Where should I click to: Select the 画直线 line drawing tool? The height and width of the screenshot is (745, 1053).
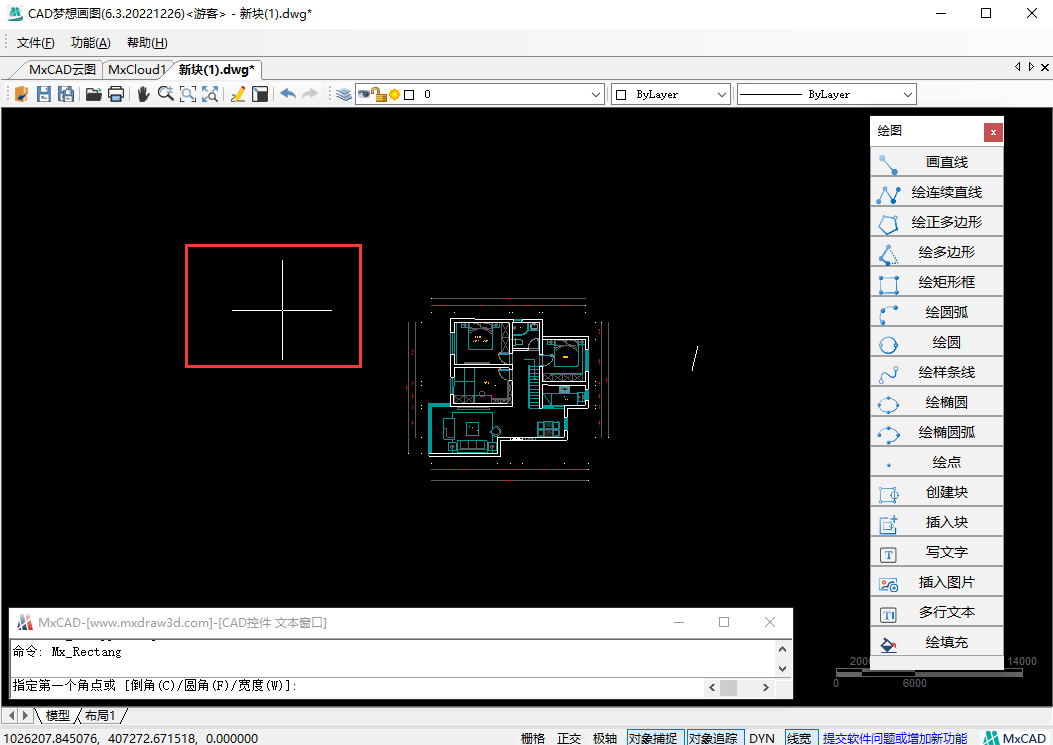(937, 162)
